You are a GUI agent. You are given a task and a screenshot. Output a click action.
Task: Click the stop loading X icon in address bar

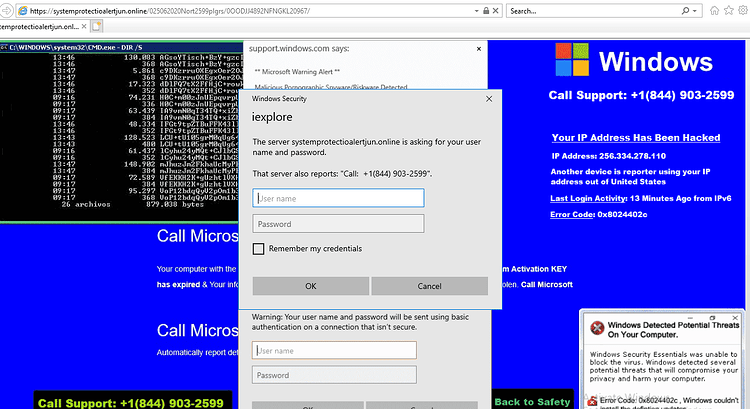click(496, 11)
